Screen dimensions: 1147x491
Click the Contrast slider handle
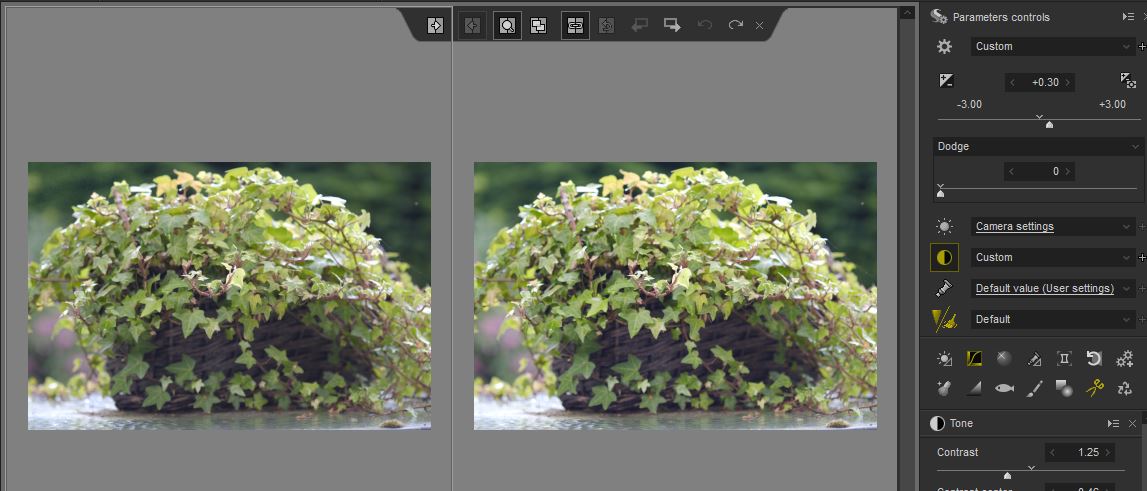point(1007,475)
